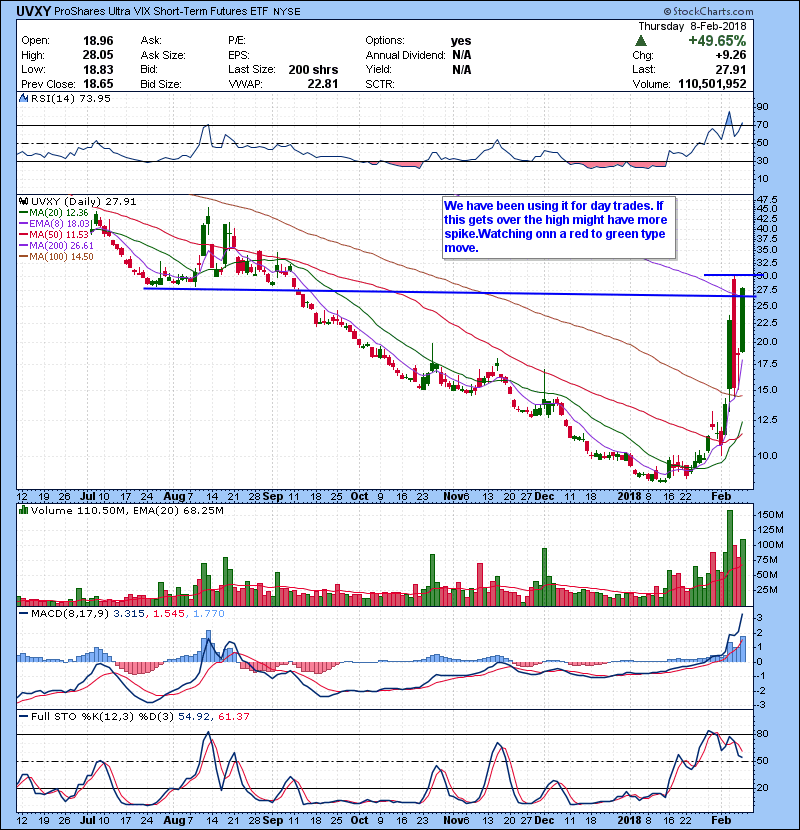Image resolution: width=800 pixels, height=830 pixels.
Task: Select the UVXY ticker symbol title
Action: click(x=33, y=11)
